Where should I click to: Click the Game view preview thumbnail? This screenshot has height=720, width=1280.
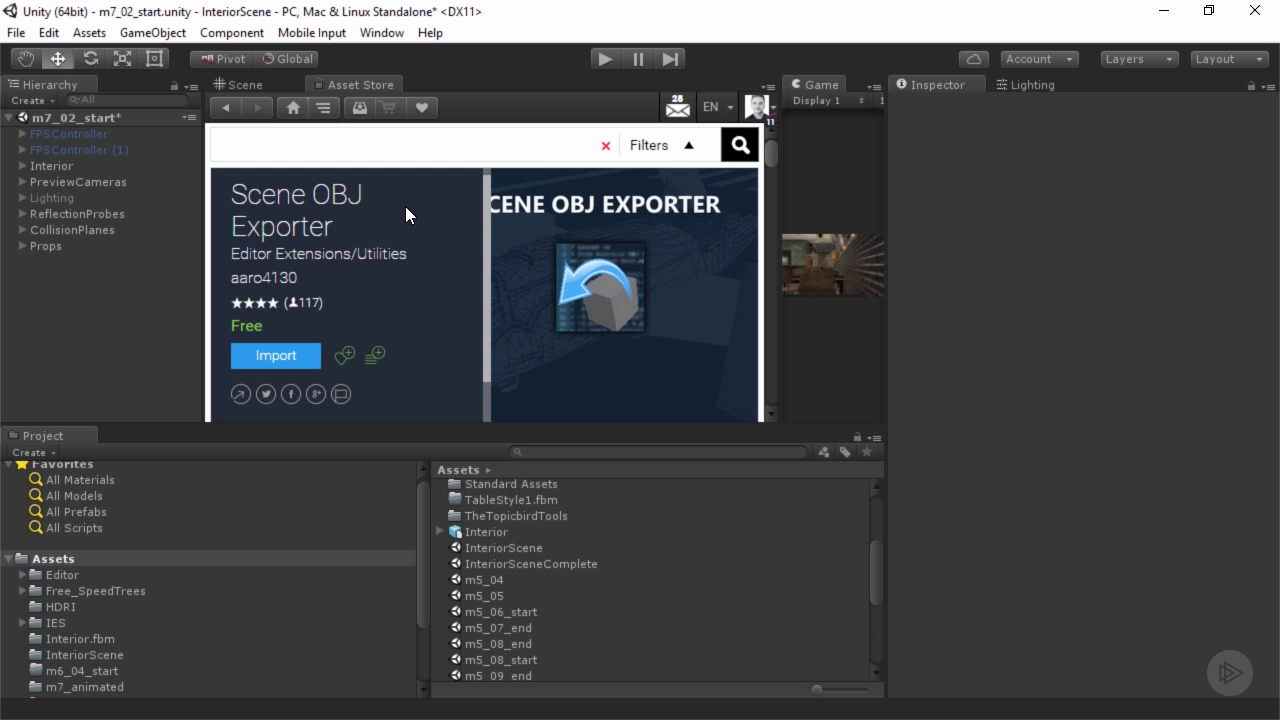tap(832, 265)
